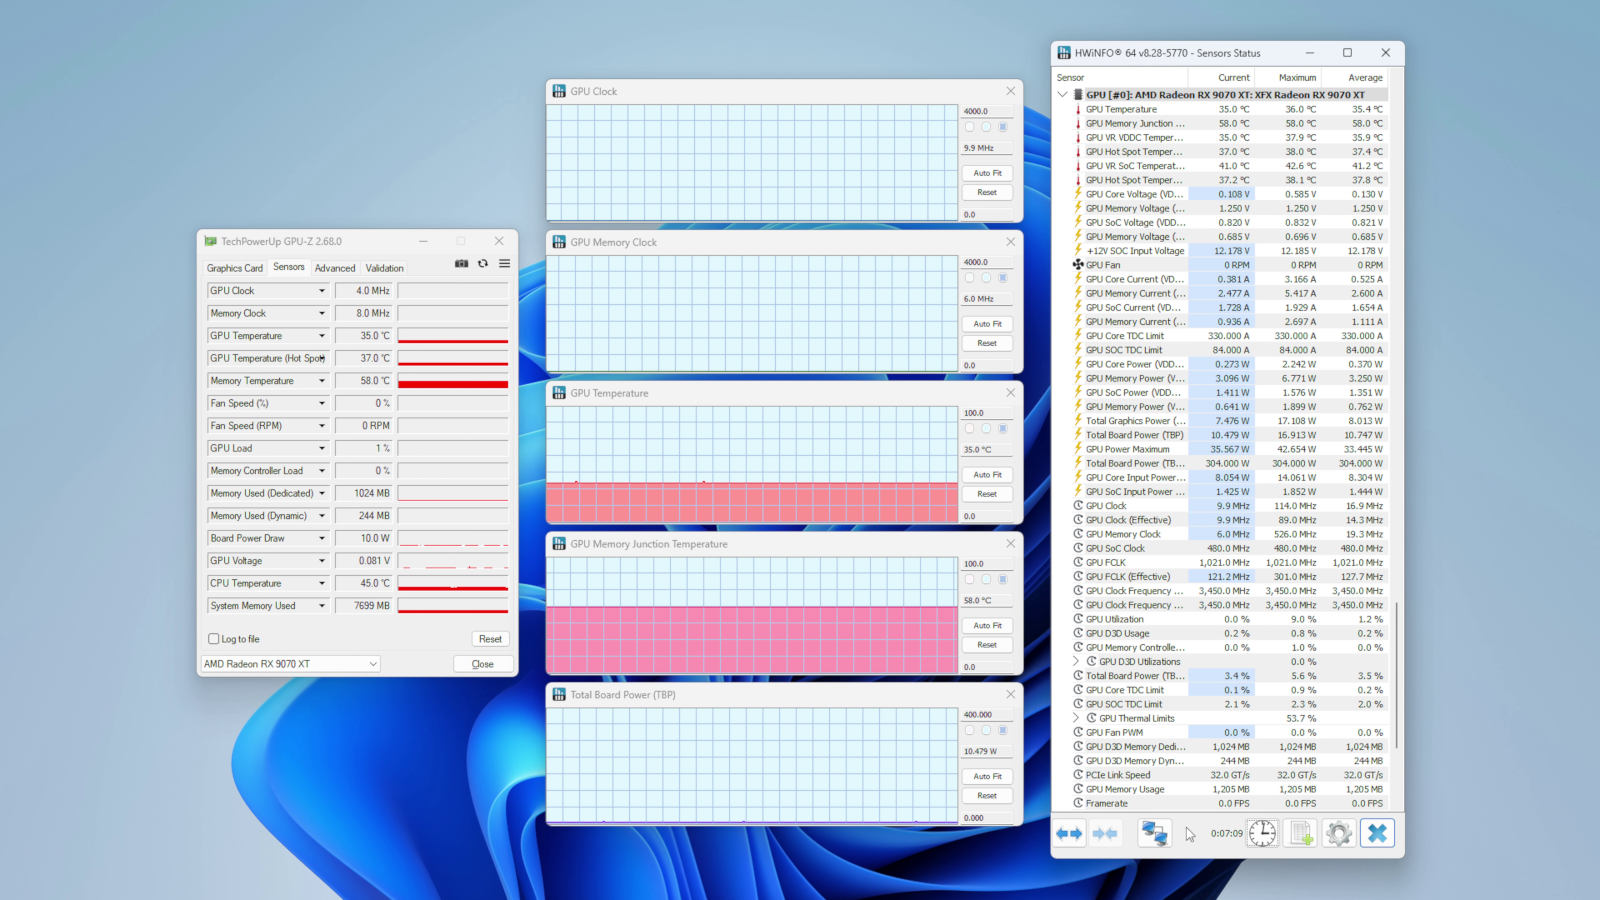This screenshot has width=1600, height=900.
Task: Open the Fan Speed (RPM) dropdown
Action: pos(322,426)
